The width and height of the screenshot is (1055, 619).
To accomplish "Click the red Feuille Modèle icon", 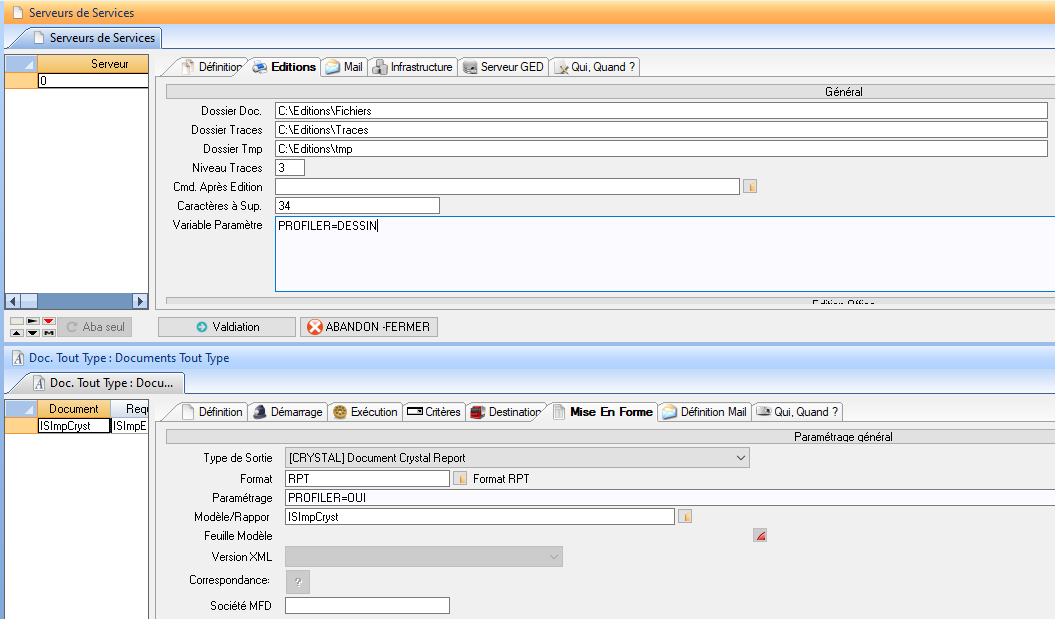I will click(x=760, y=536).
